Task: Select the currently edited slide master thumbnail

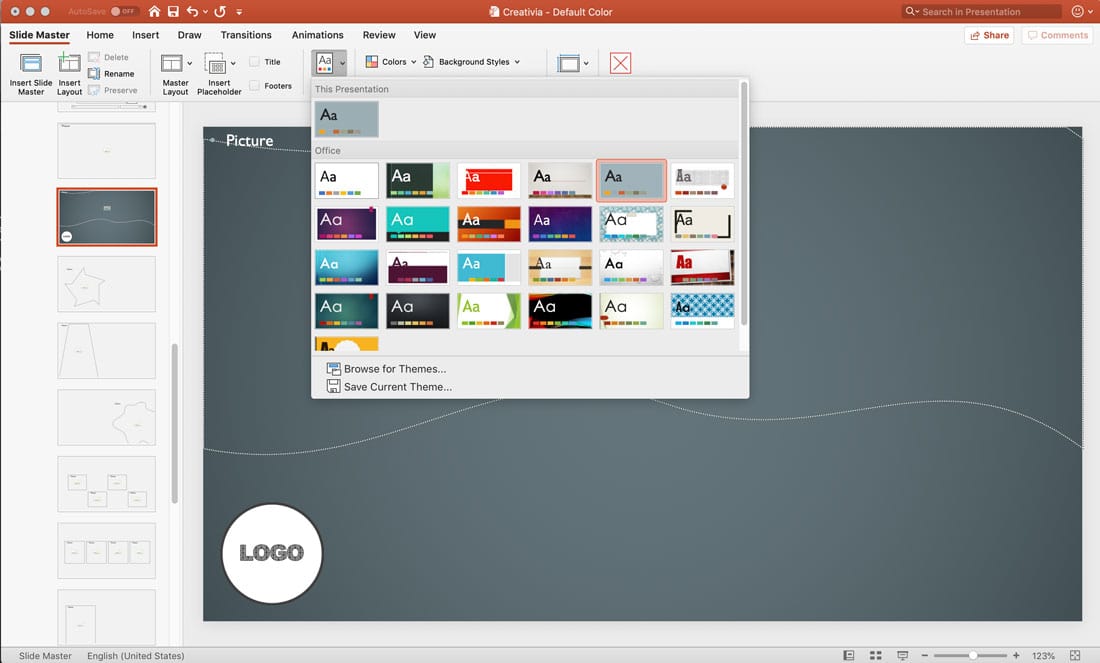Action: pos(106,216)
